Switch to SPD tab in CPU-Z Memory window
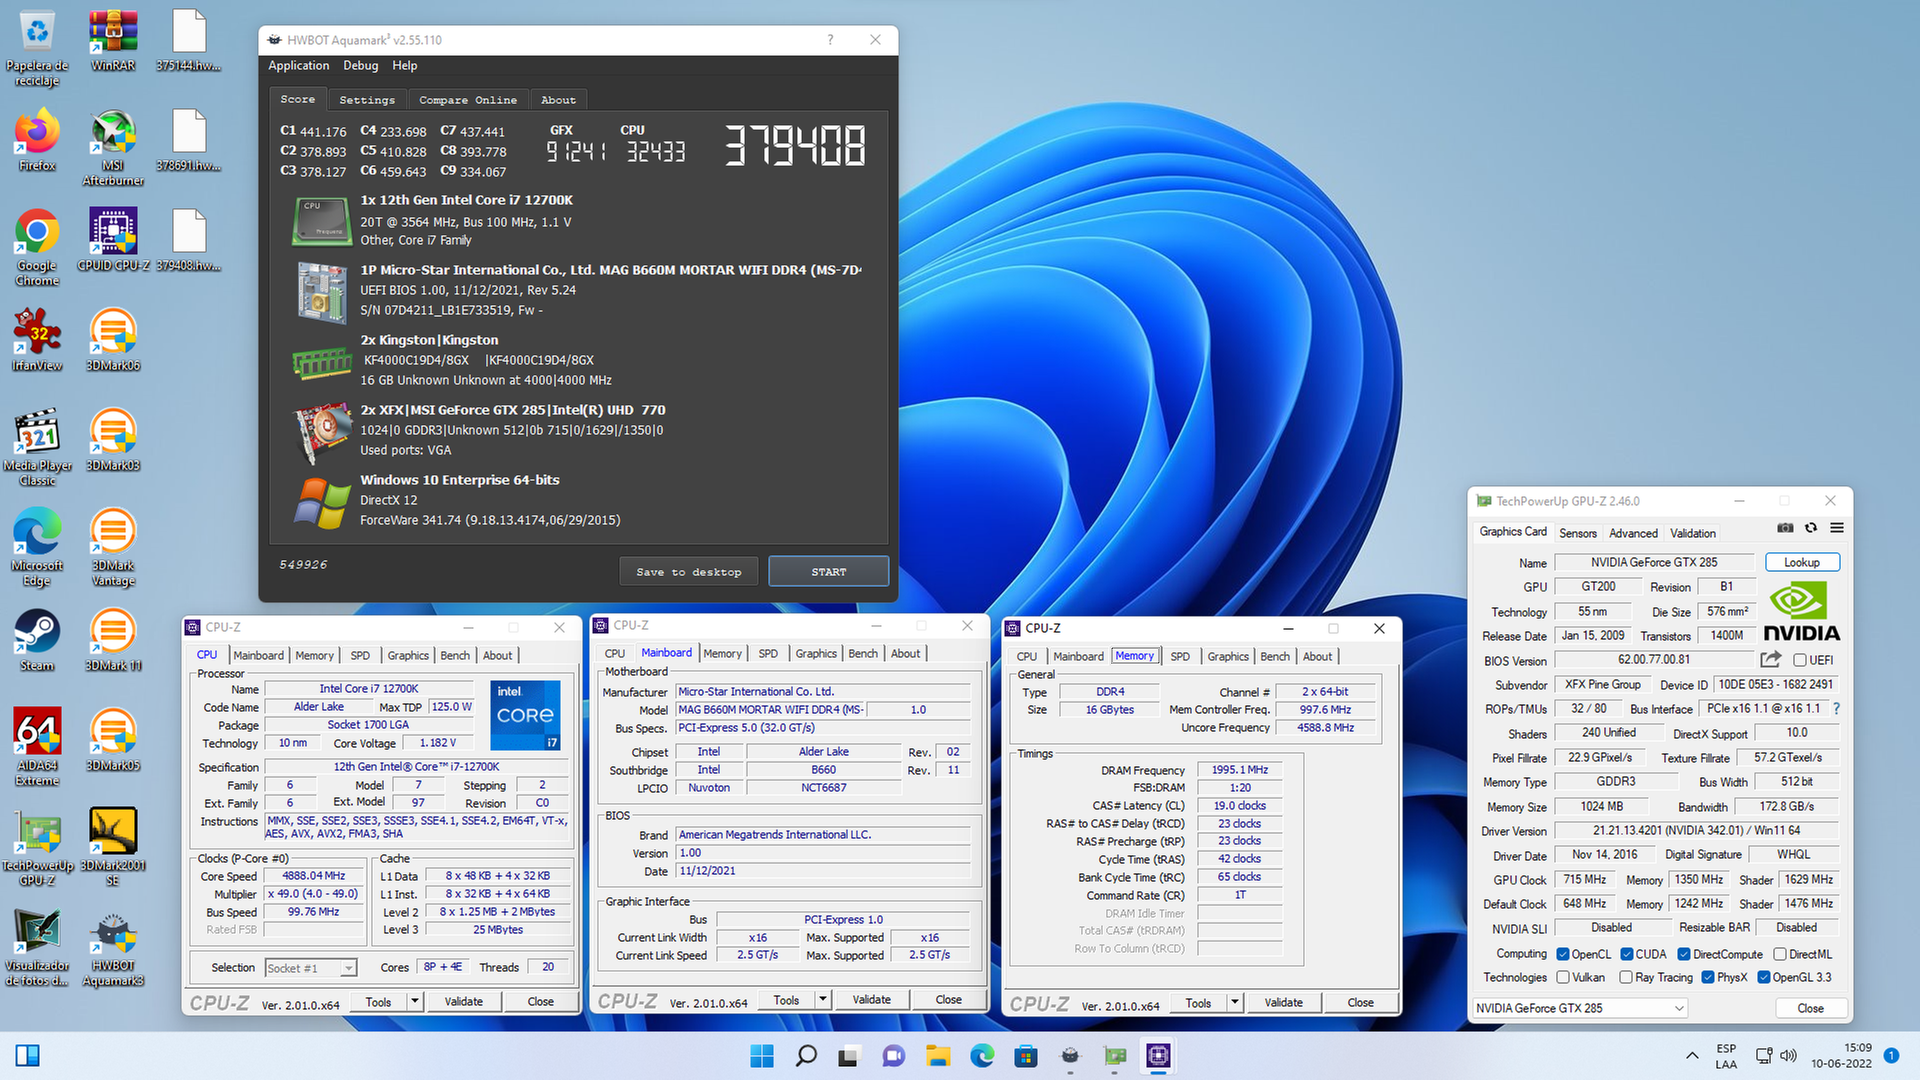The width and height of the screenshot is (1920, 1080). (x=1180, y=656)
